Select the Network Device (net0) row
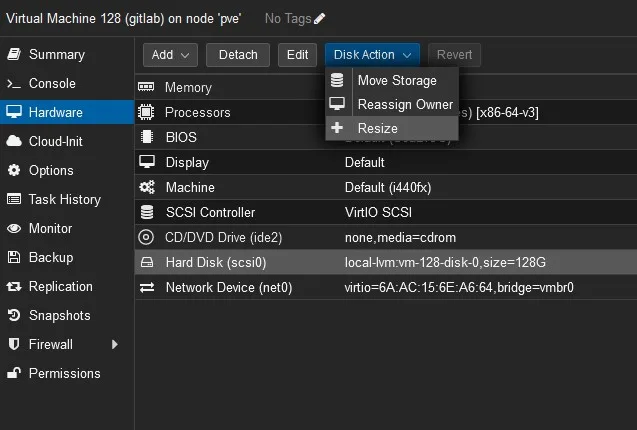The width and height of the screenshot is (637, 430). [386, 287]
